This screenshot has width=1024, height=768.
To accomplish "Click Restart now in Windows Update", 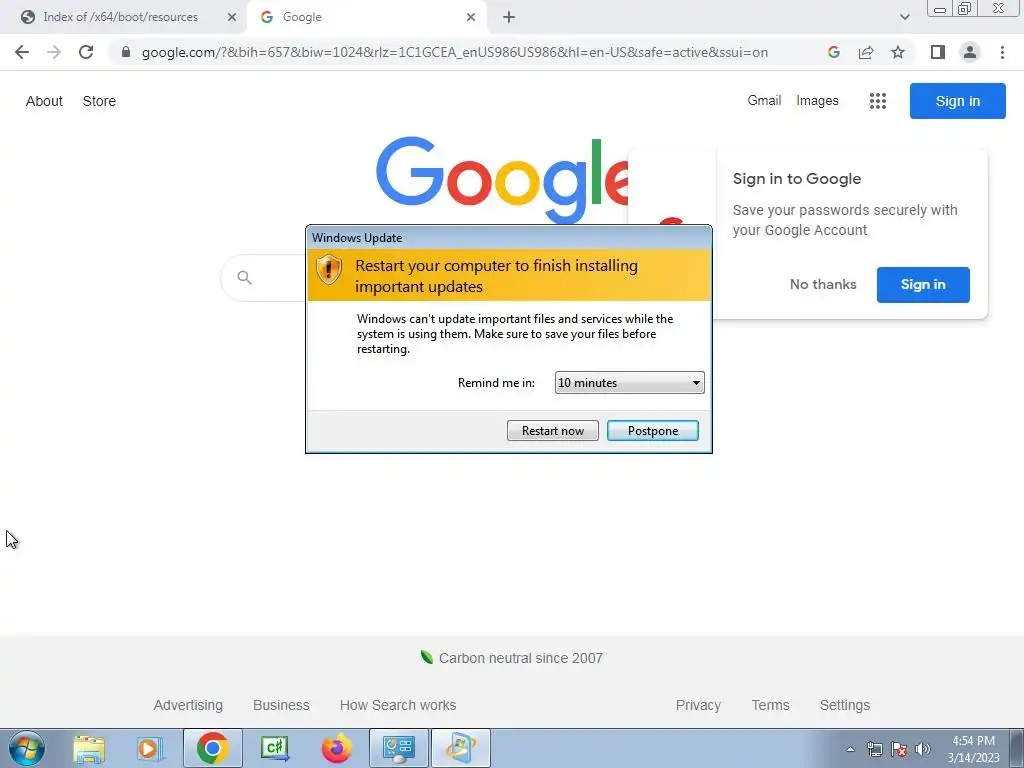I will click(x=552, y=430).
